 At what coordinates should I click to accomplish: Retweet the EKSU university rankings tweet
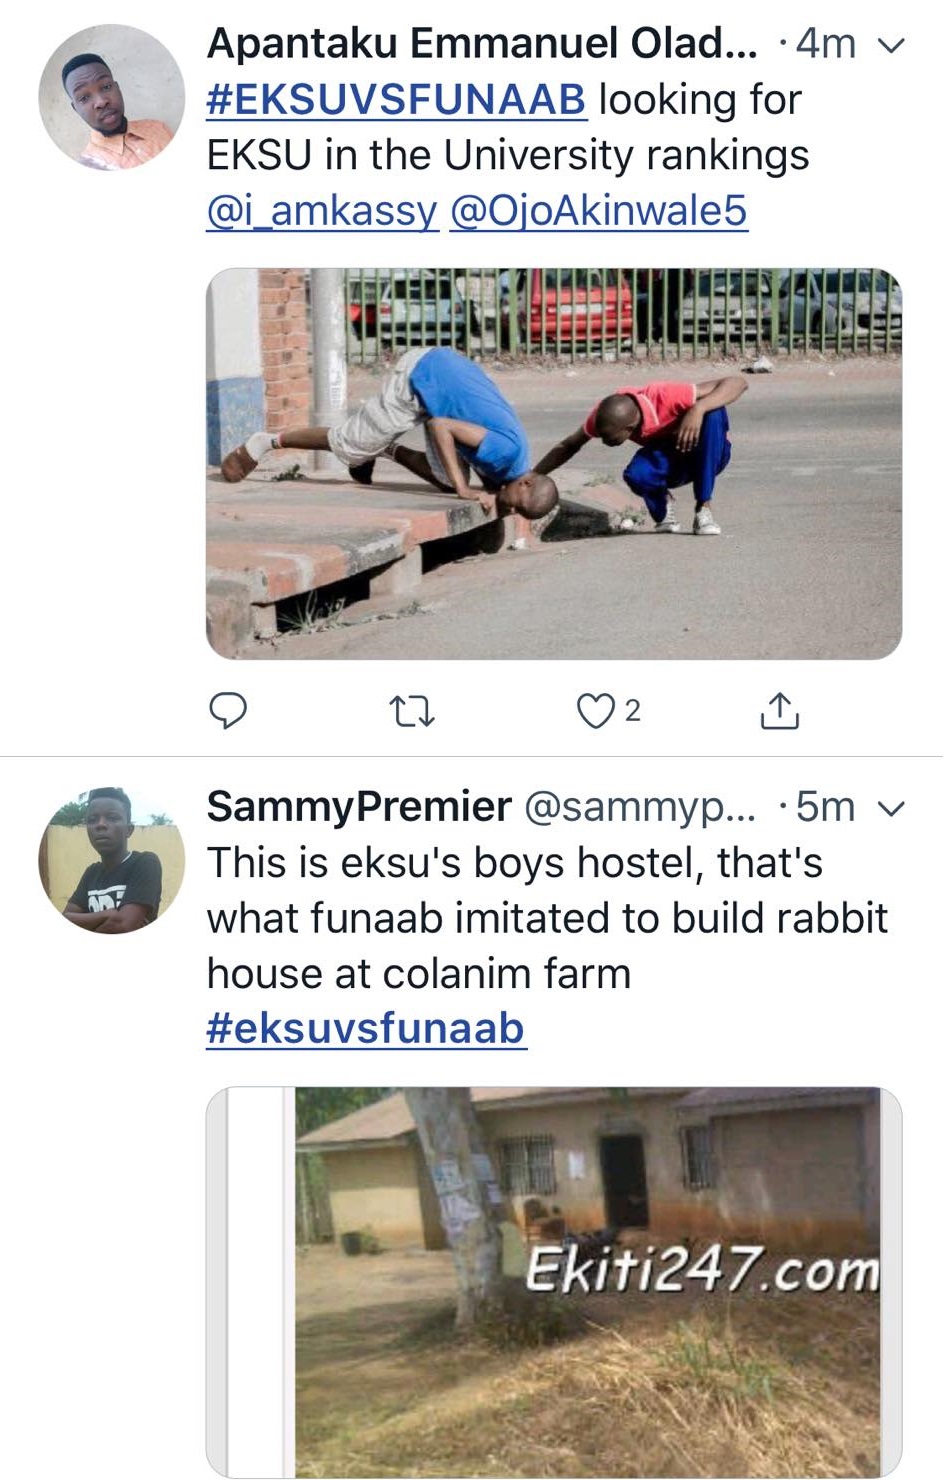(x=411, y=712)
